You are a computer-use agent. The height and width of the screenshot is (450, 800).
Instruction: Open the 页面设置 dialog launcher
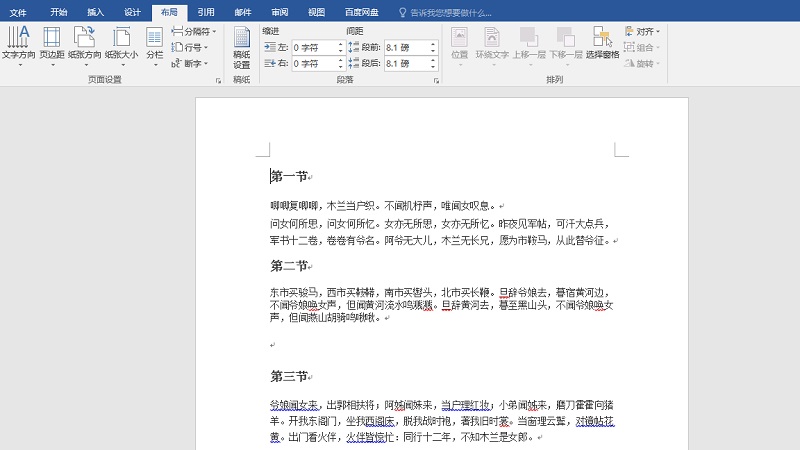tap(218, 80)
